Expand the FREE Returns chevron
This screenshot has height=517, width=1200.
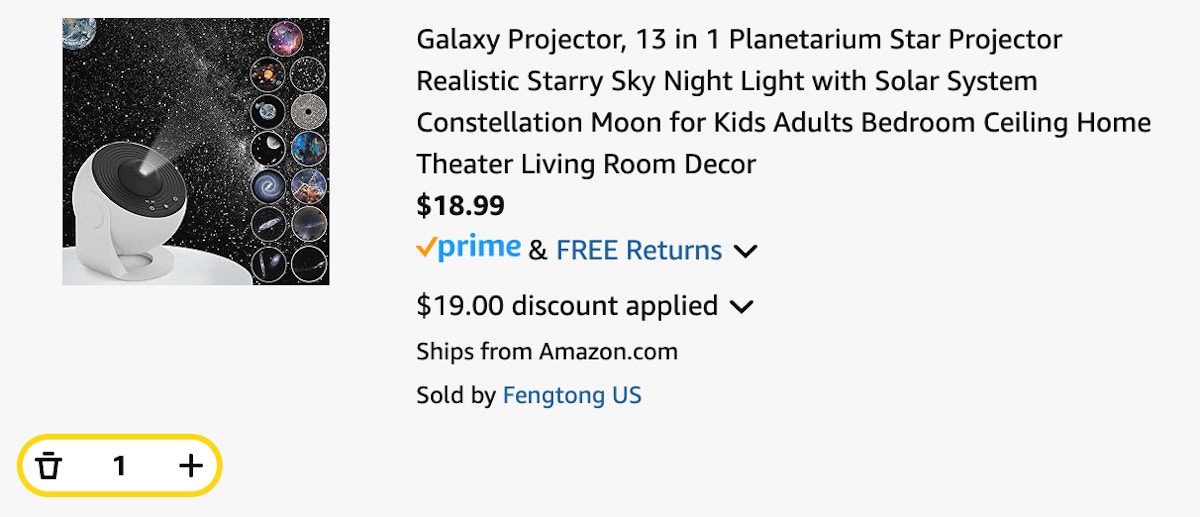(x=745, y=251)
